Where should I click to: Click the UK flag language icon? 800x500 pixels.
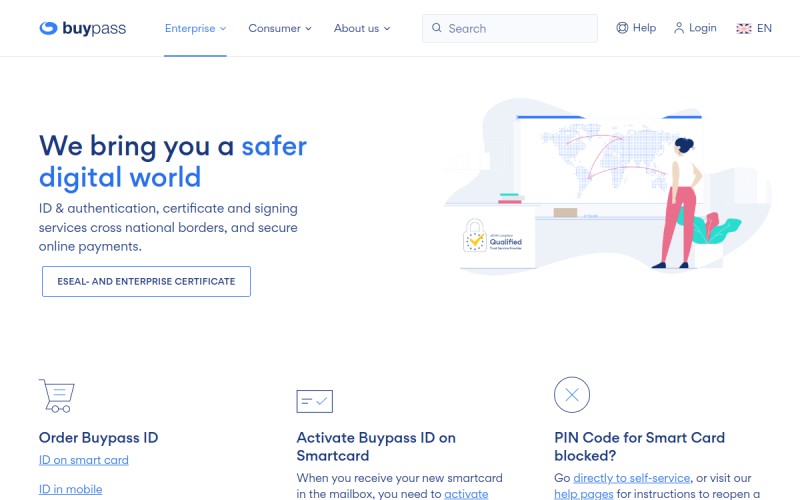pos(744,29)
